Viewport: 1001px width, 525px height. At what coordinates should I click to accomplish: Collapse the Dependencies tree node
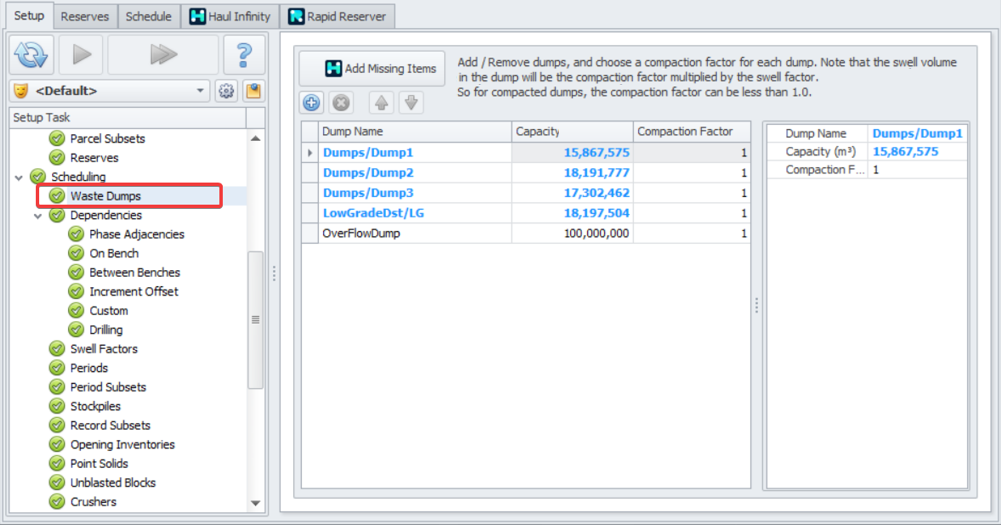tap(38, 216)
